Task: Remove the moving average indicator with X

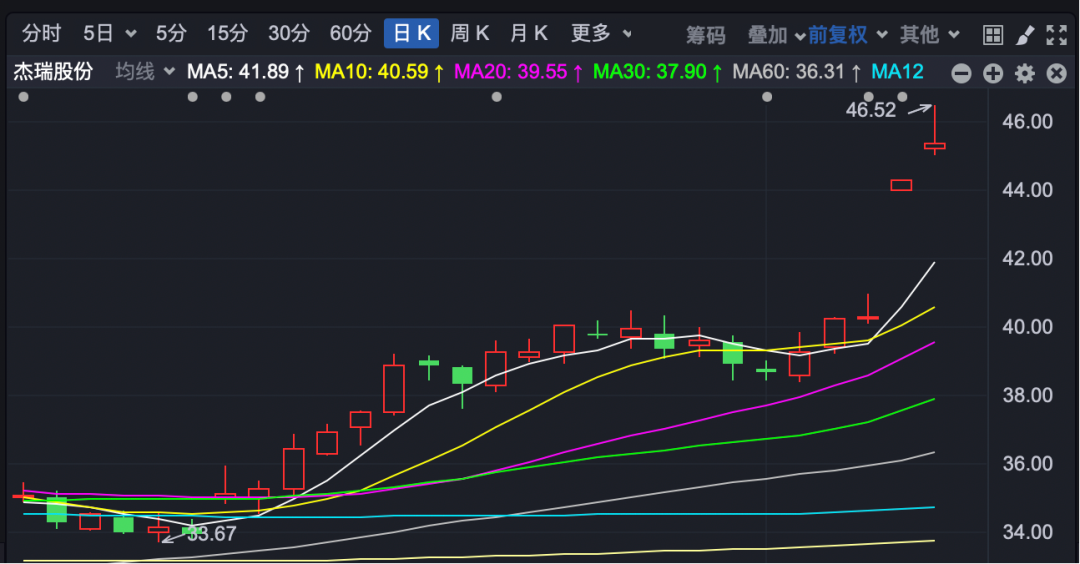Action: (1056, 73)
